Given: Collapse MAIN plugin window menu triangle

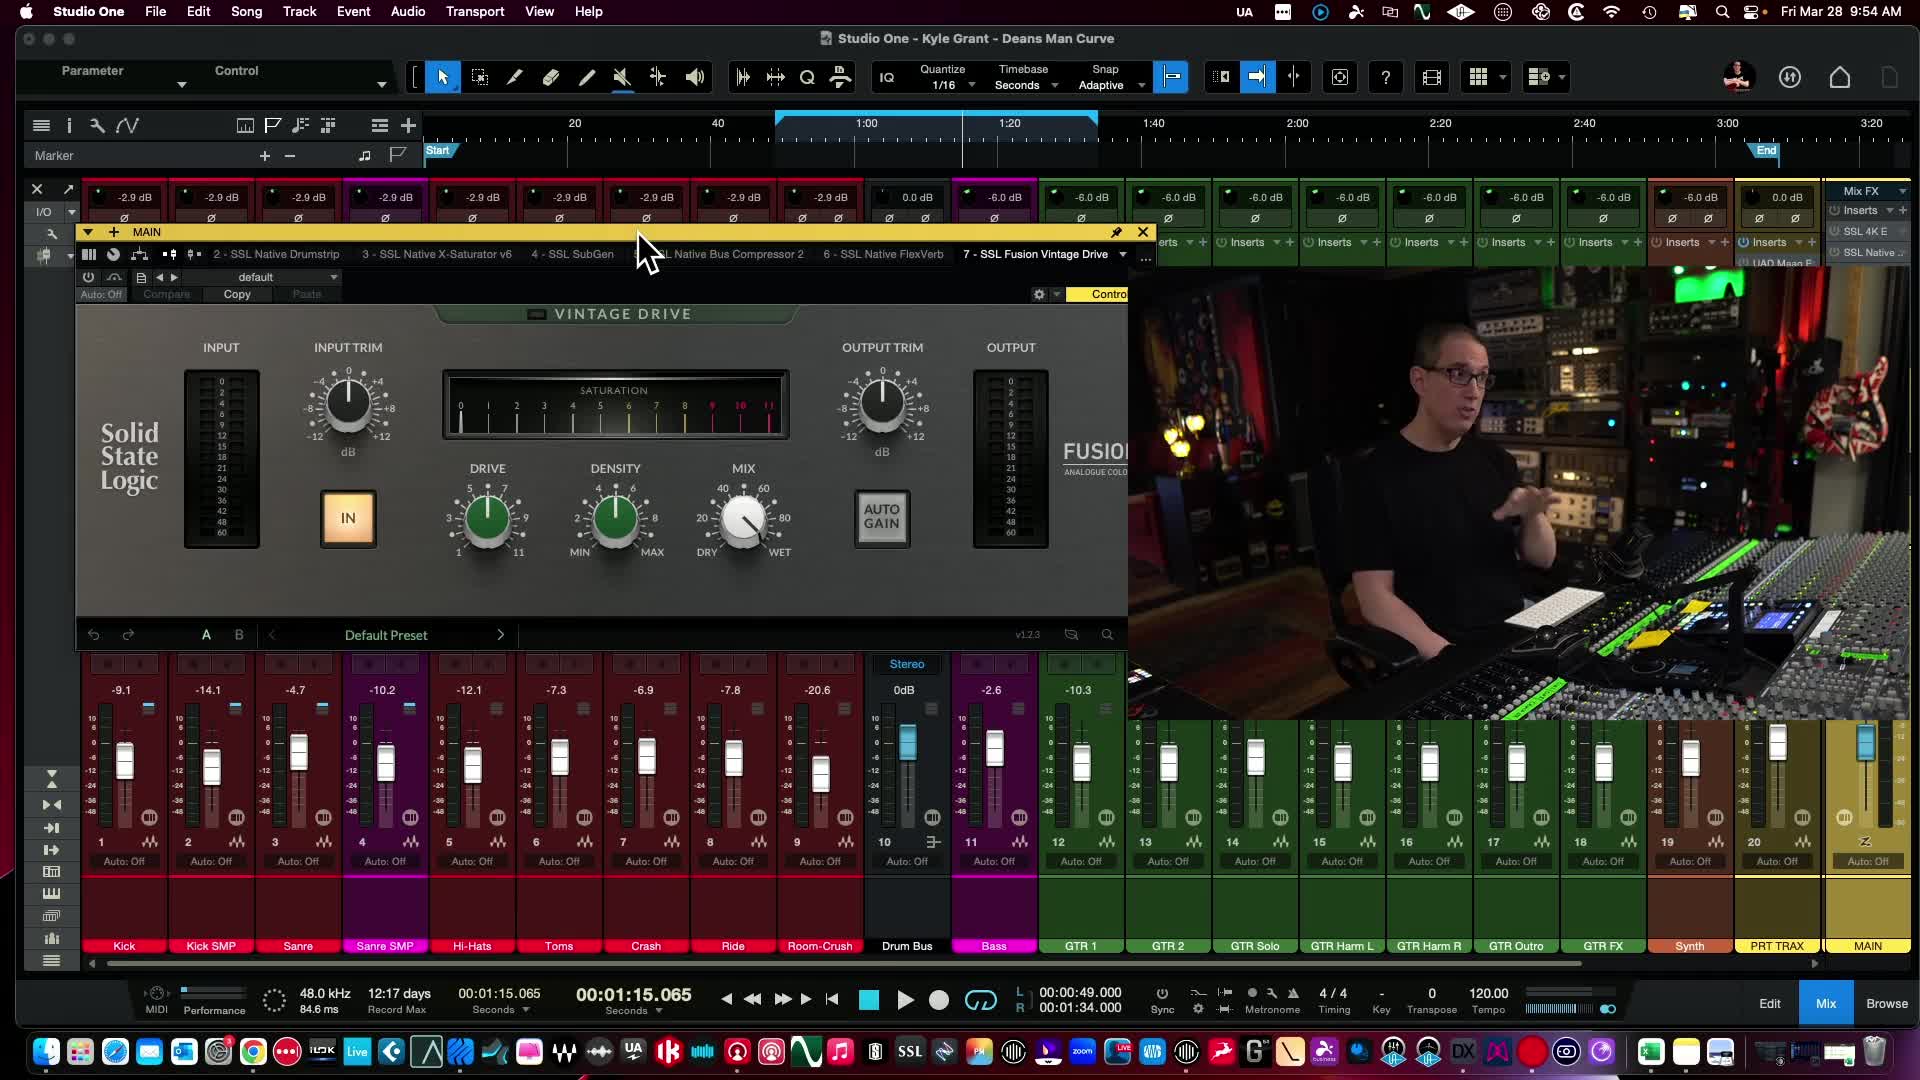Looking at the screenshot, I should coord(88,232).
